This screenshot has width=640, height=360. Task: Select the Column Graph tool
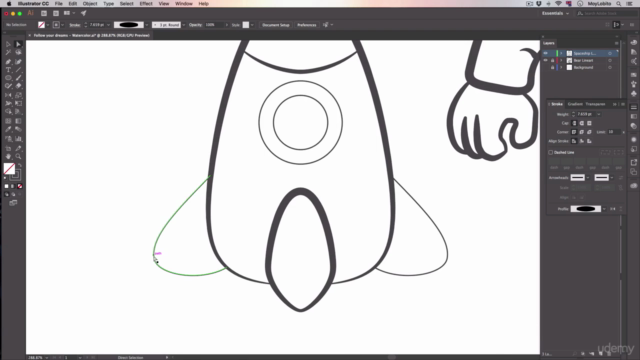click(18, 139)
